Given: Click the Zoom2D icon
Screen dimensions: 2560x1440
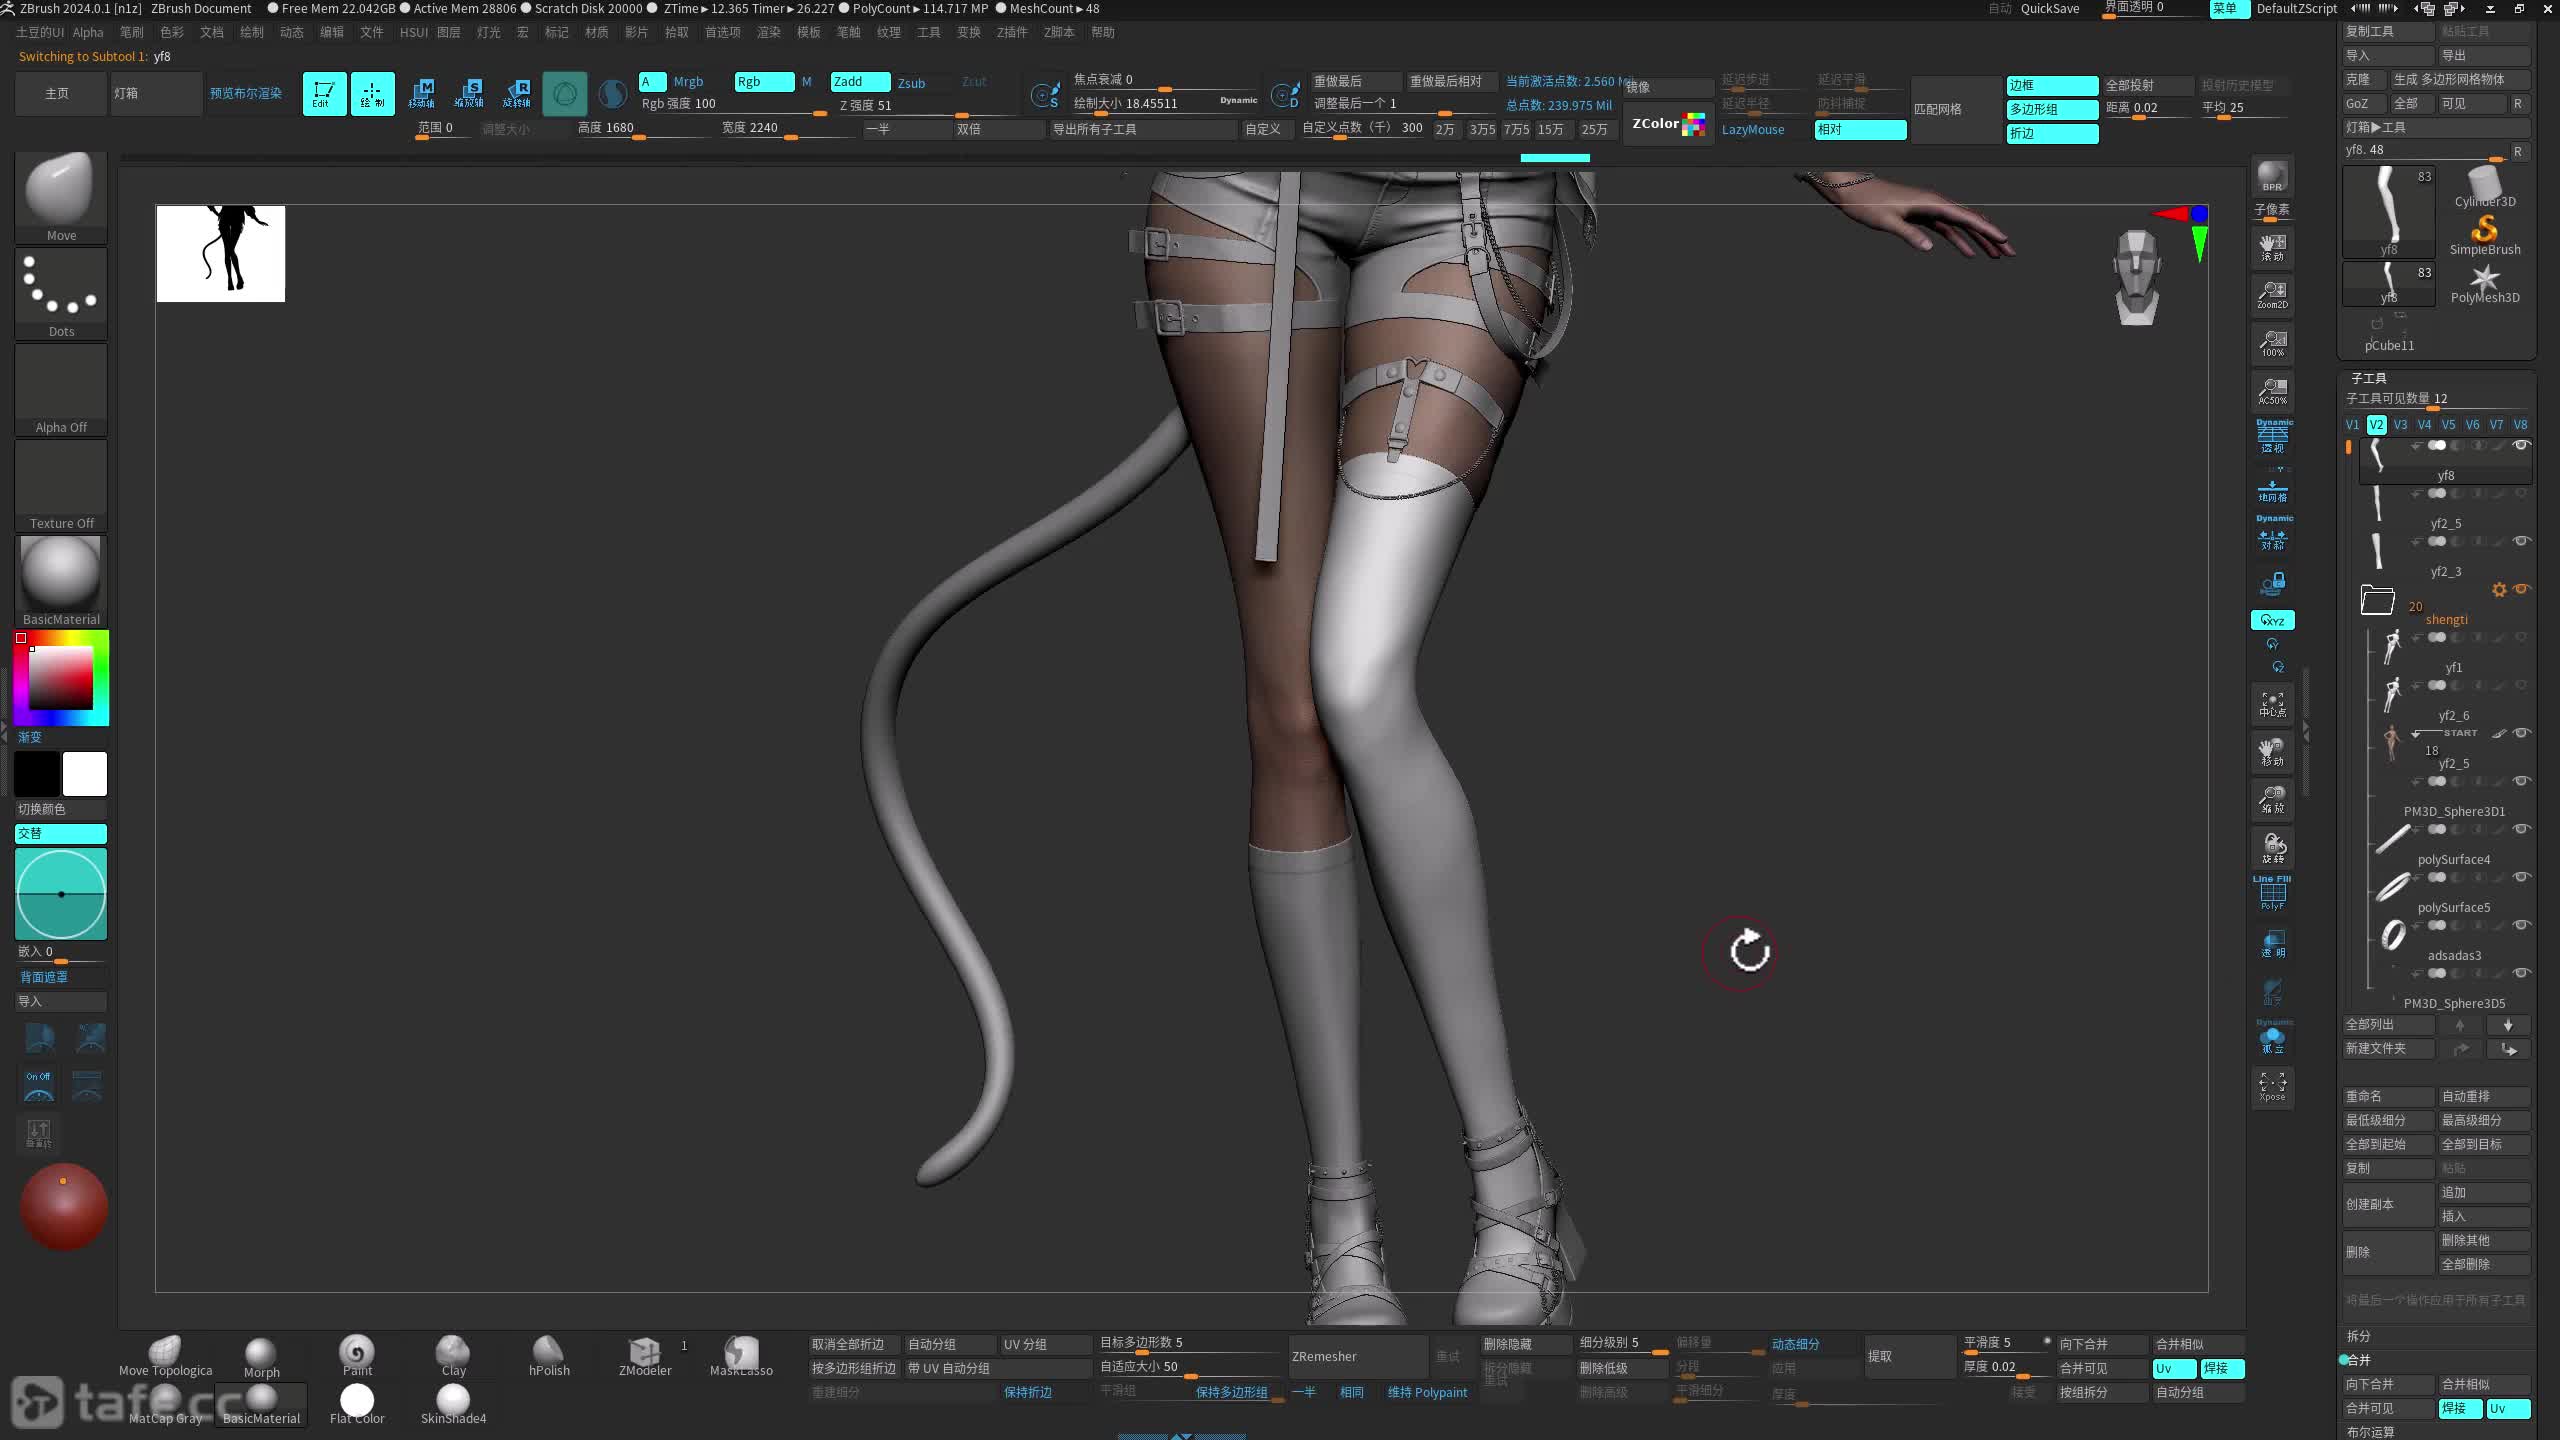Looking at the screenshot, I should [x=2272, y=295].
